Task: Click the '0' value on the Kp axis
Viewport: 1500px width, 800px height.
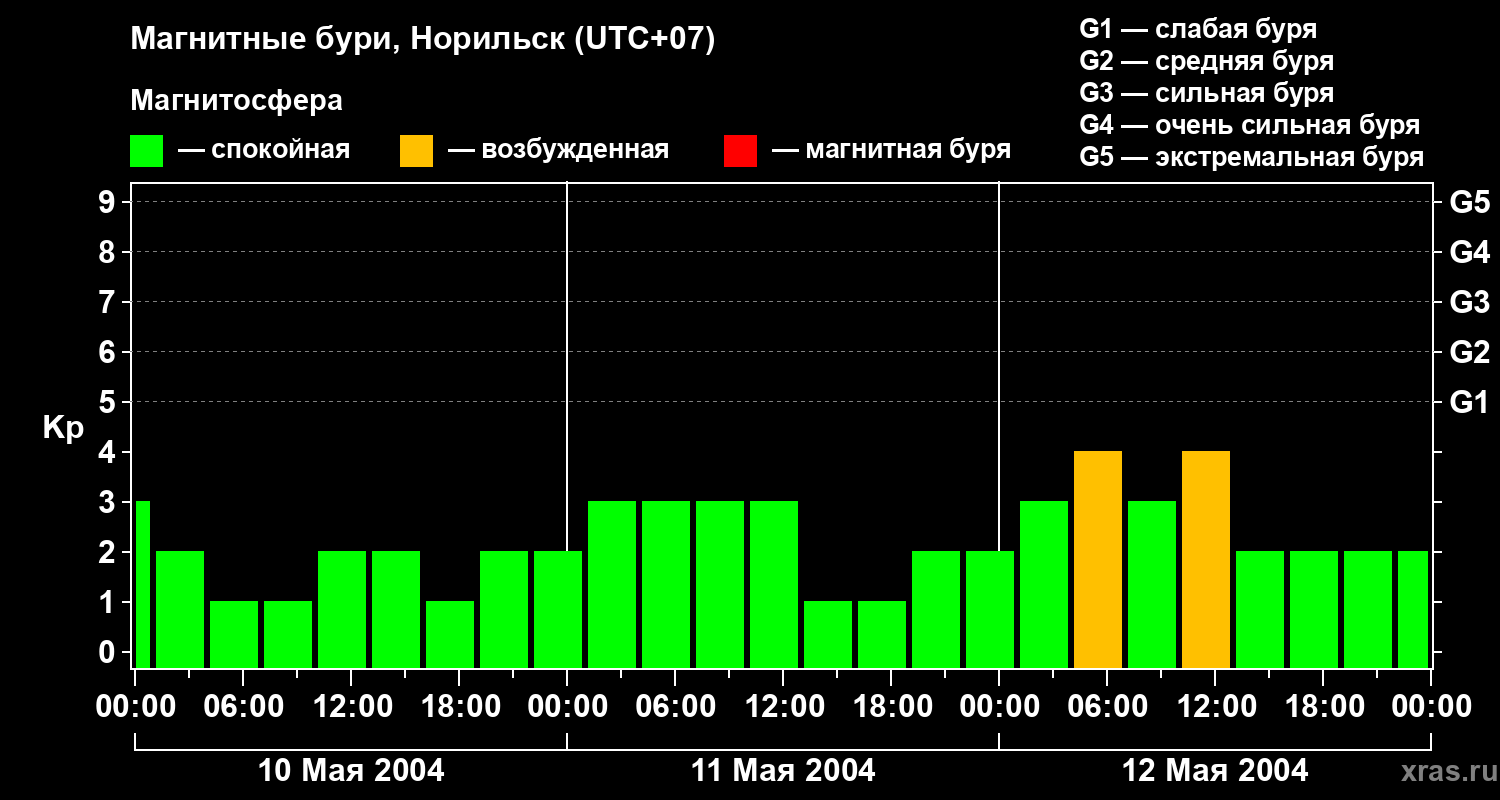Action: point(109,652)
